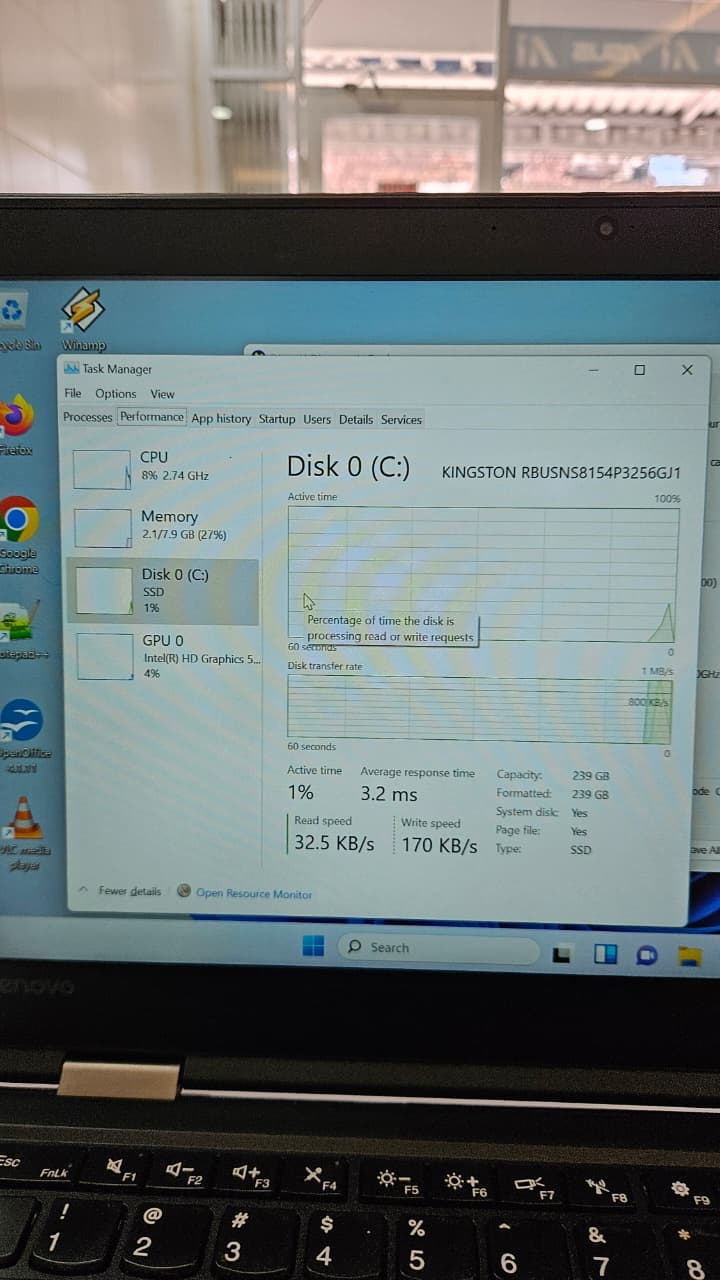The width and height of the screenshot is (720, 1280).
Task: Switch to the Processes tab
Action: pyautogui.click(x=88, y=417)
